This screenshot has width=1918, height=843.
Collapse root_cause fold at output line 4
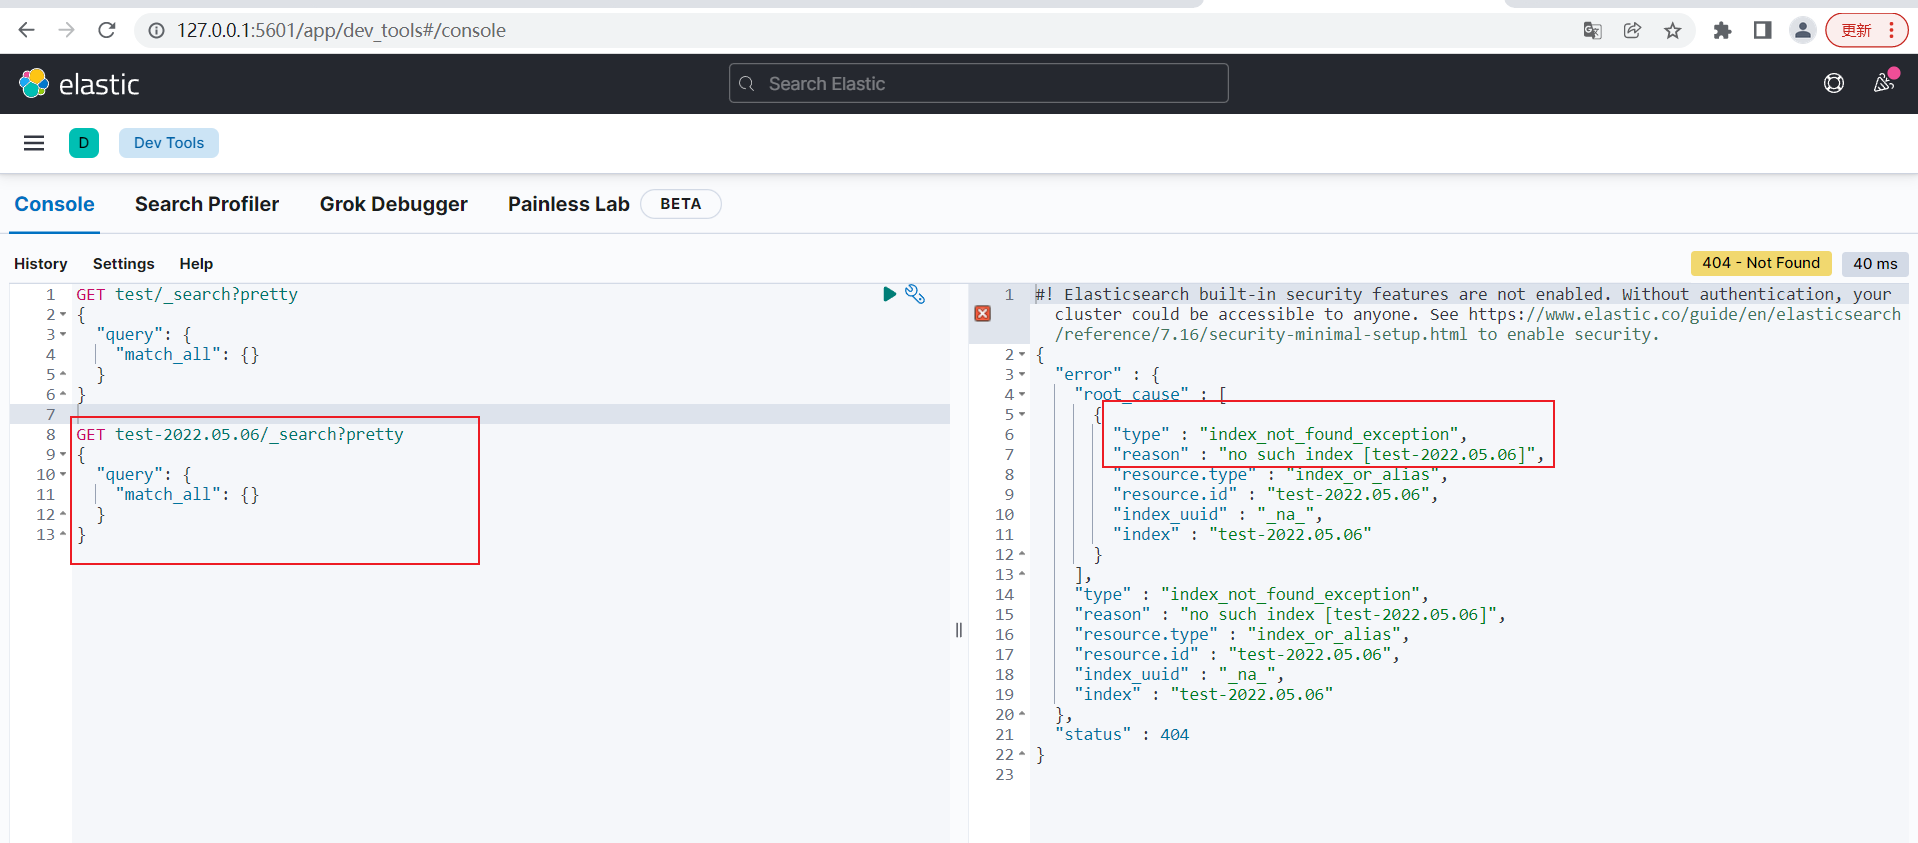tap(1022, 395)
